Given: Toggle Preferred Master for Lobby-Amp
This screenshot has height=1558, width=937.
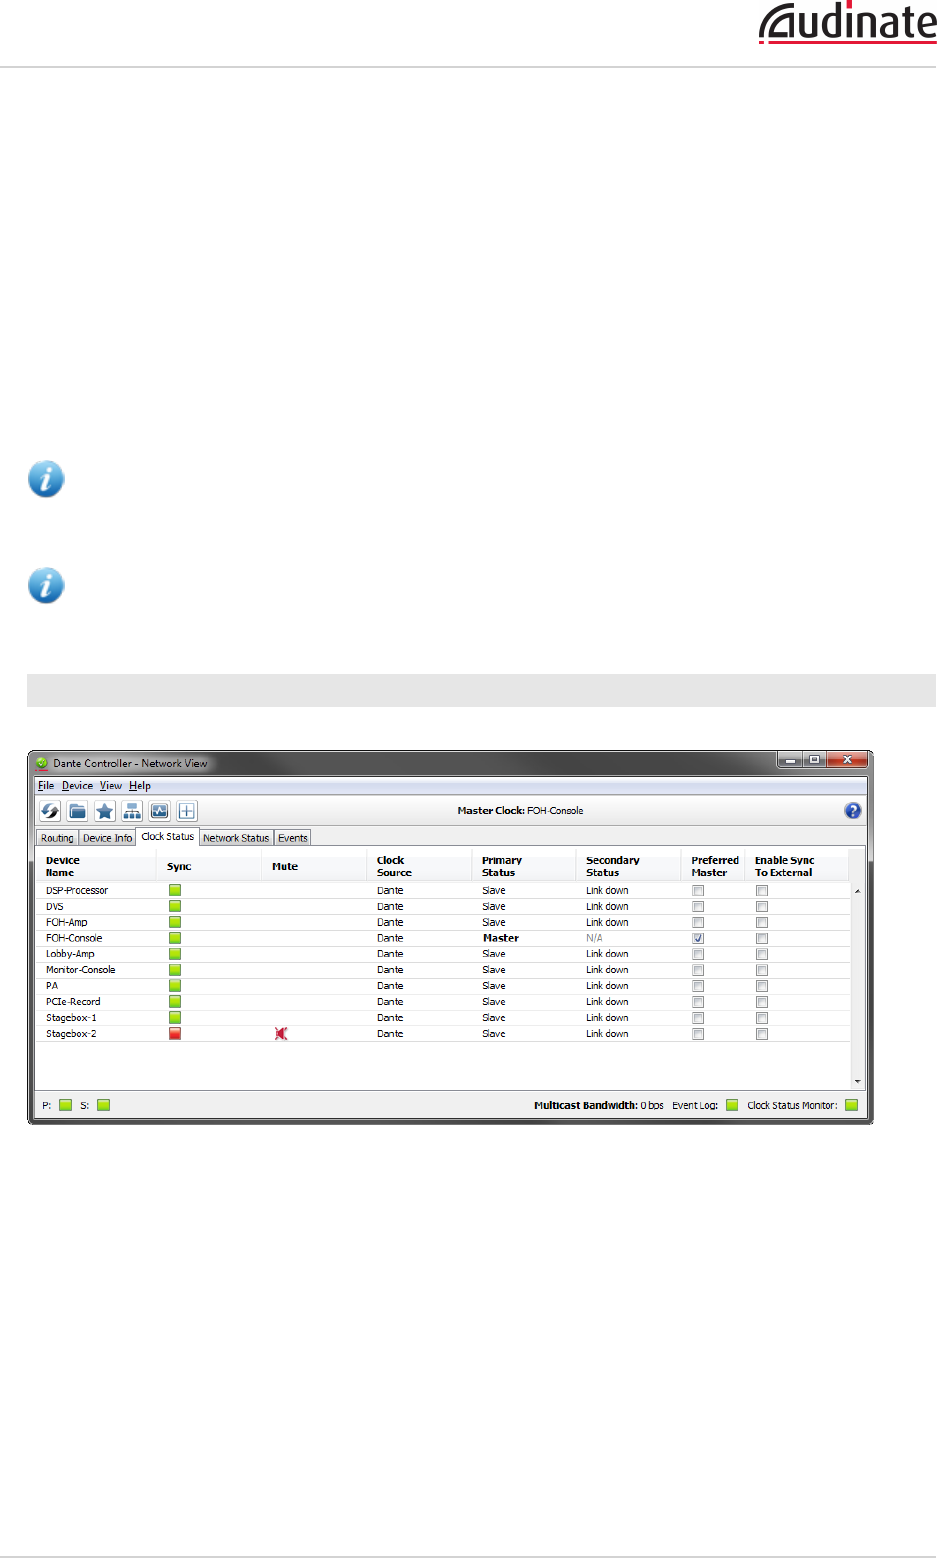Looking at the screenshot, I should [x=698, y=954].
